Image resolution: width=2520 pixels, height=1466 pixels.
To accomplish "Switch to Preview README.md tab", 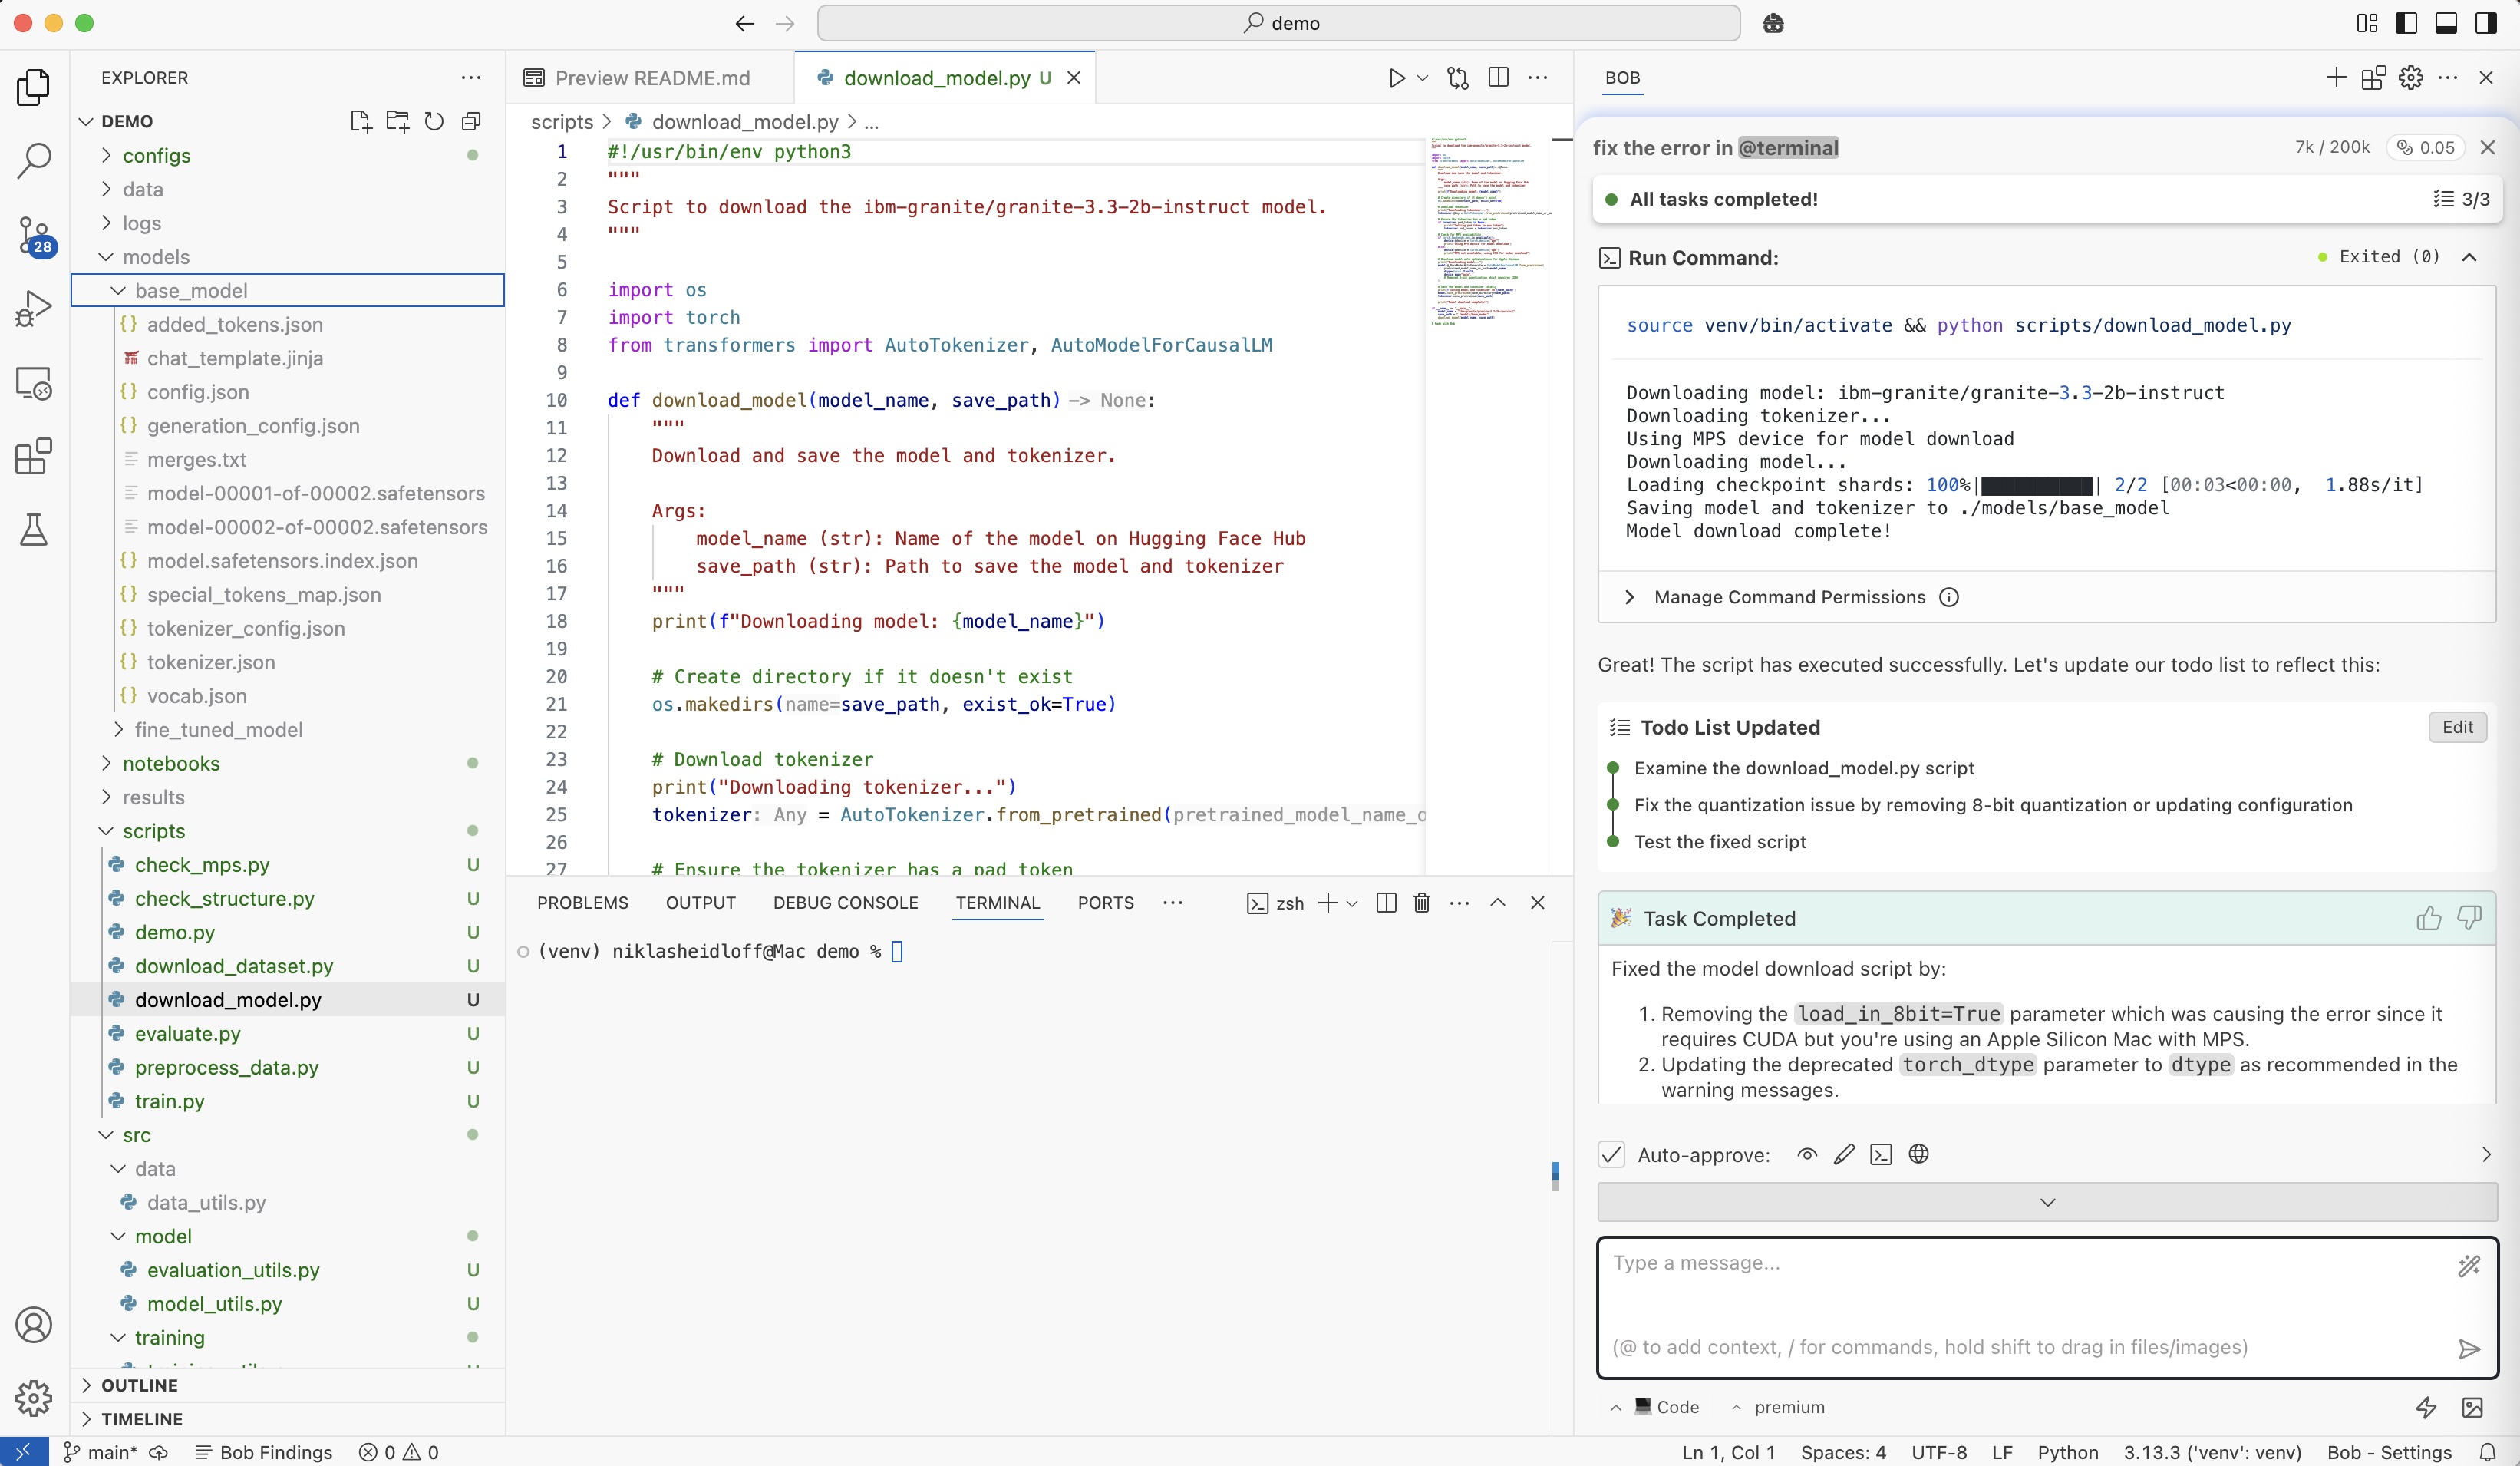I will click(x=651, y=78).
